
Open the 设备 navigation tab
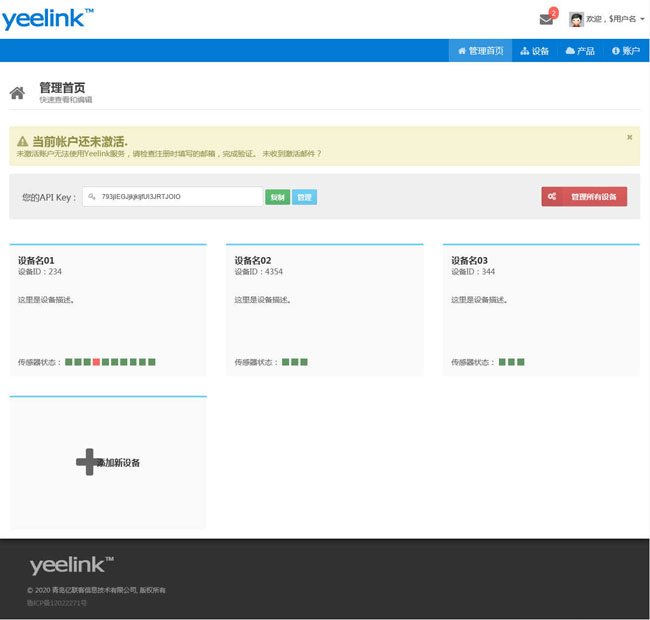point(534,51)
